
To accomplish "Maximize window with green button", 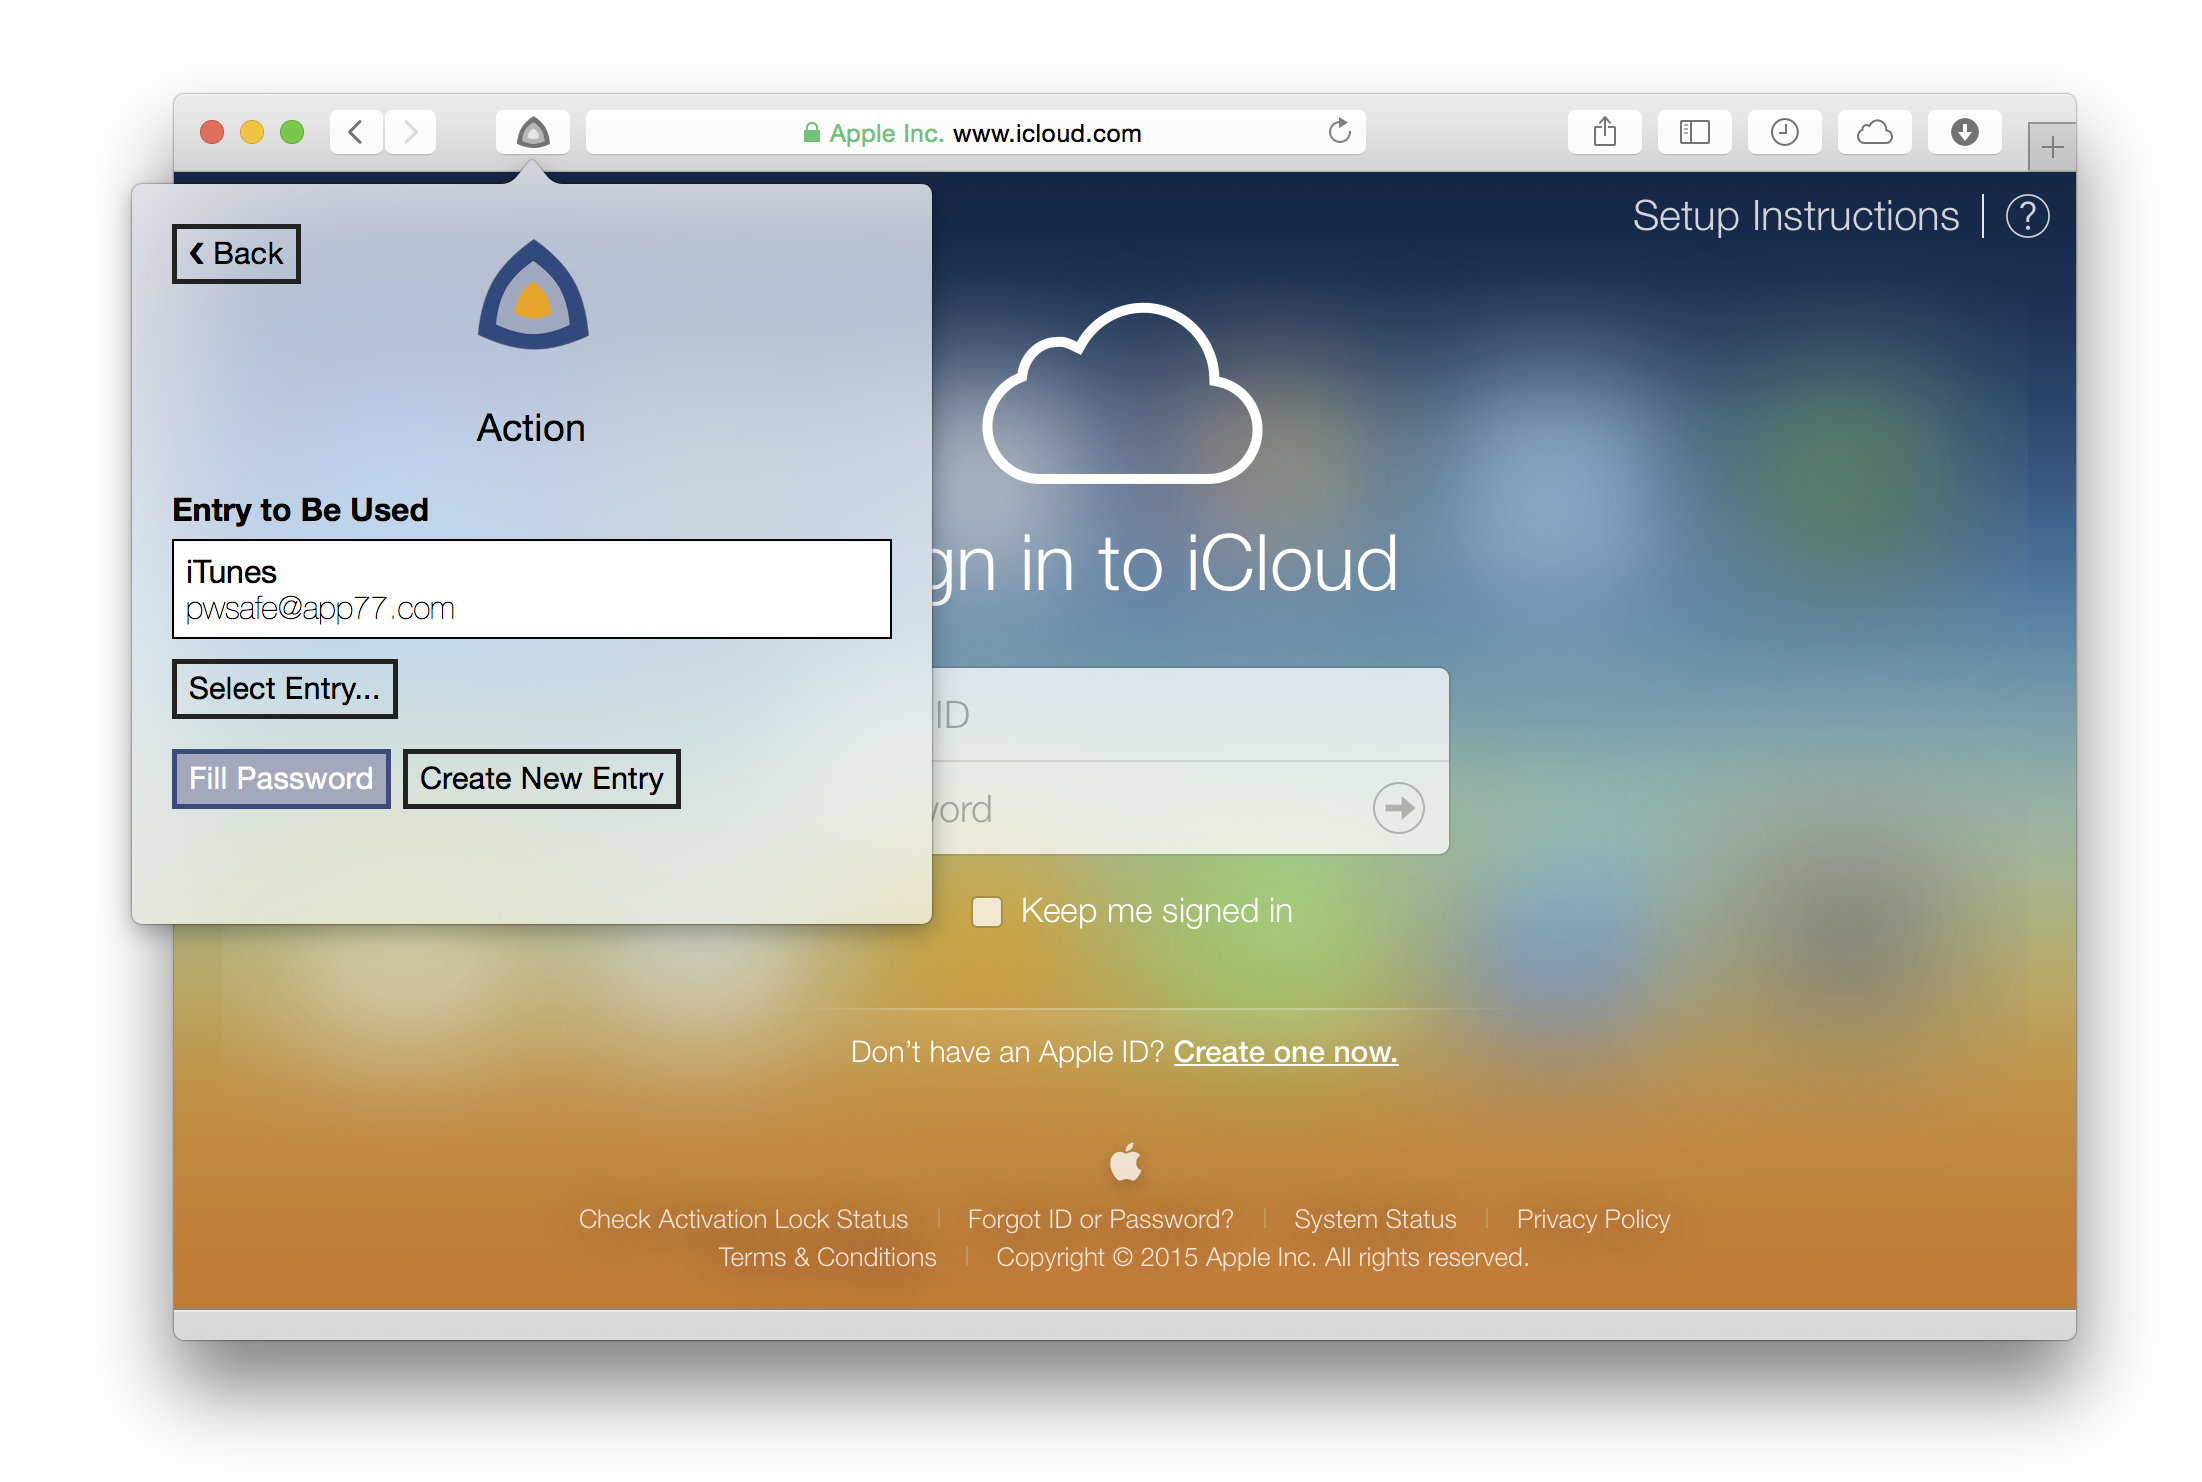I will click(292, 132).
